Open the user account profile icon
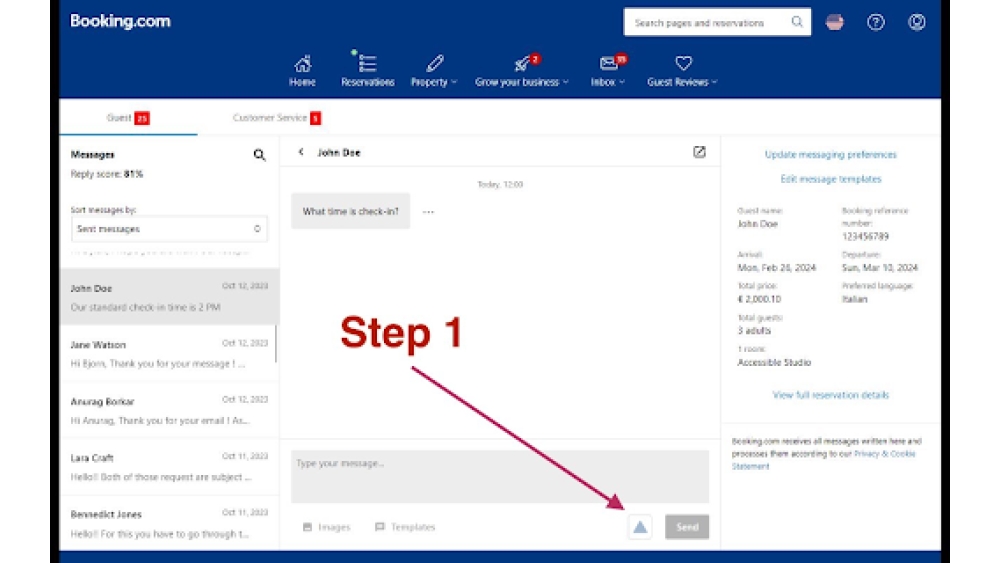 pyautogui.click(x=916, y=22)
